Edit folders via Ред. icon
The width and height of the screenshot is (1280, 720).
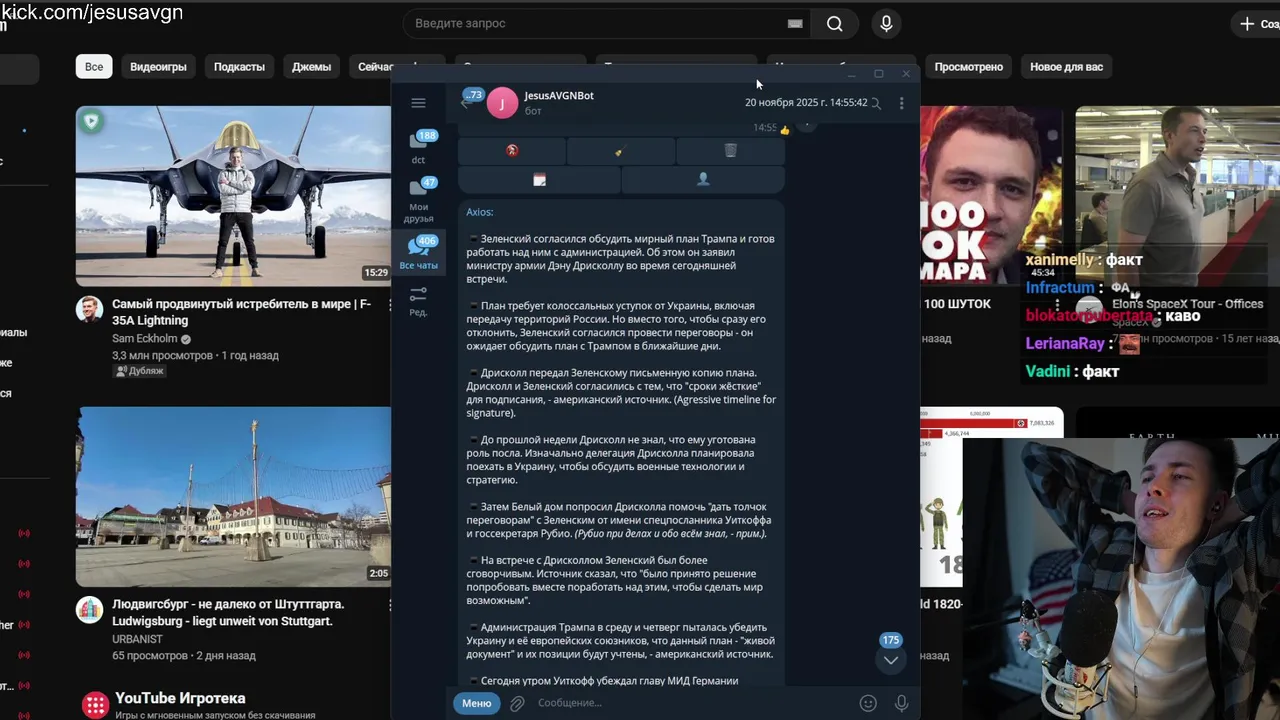(x=419, y=300)
